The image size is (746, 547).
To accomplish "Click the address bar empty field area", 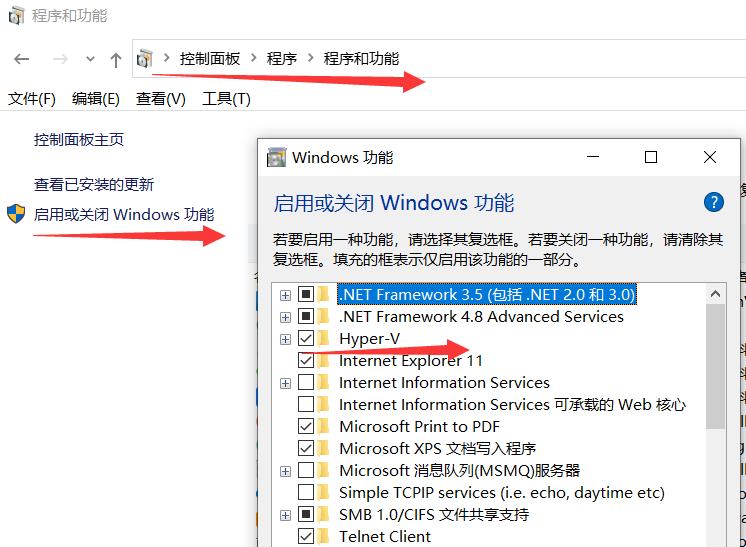I will pyautogui.click(x=571, y=59).
